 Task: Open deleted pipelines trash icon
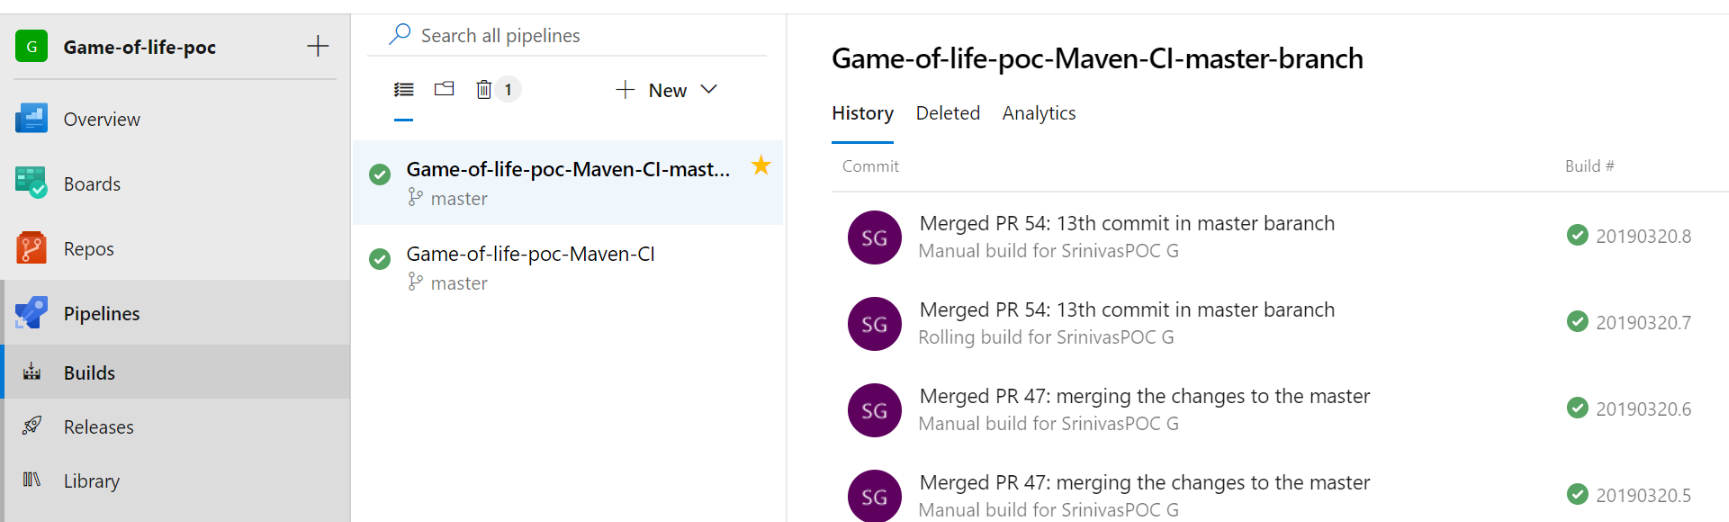tap(484, 89)
